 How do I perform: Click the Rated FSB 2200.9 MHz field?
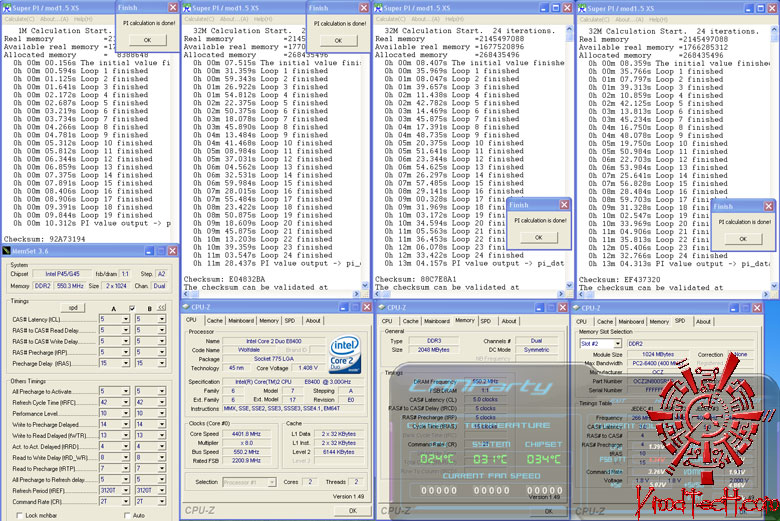coord(246,461)
